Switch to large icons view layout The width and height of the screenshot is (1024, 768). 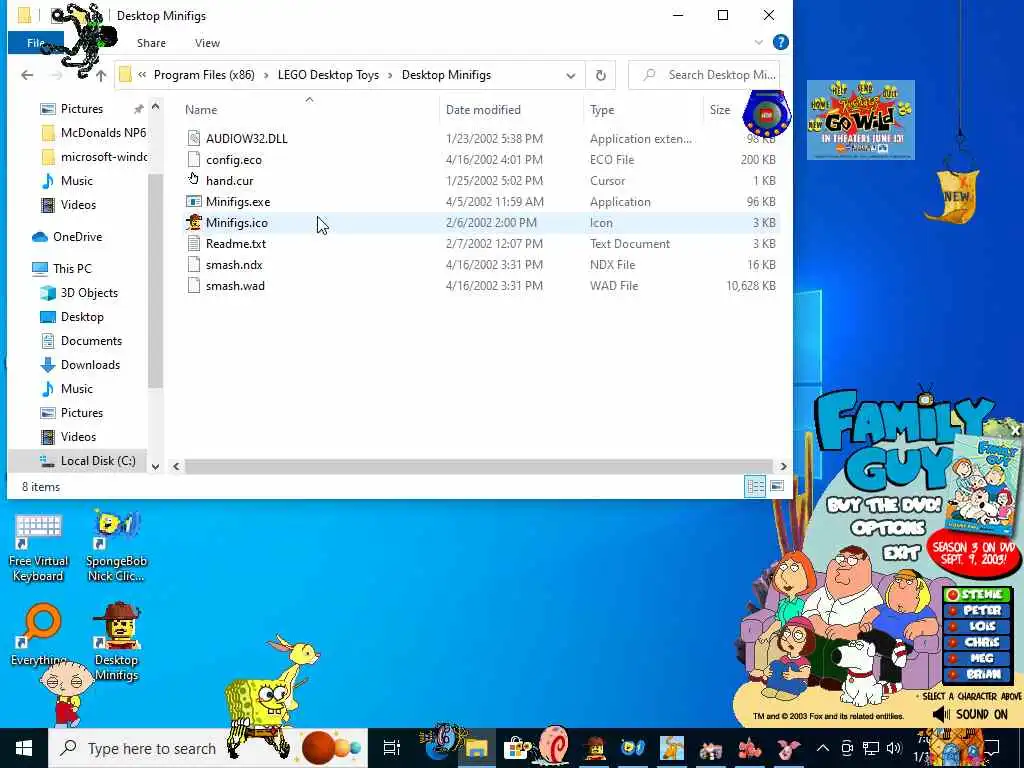click(776, 486)
